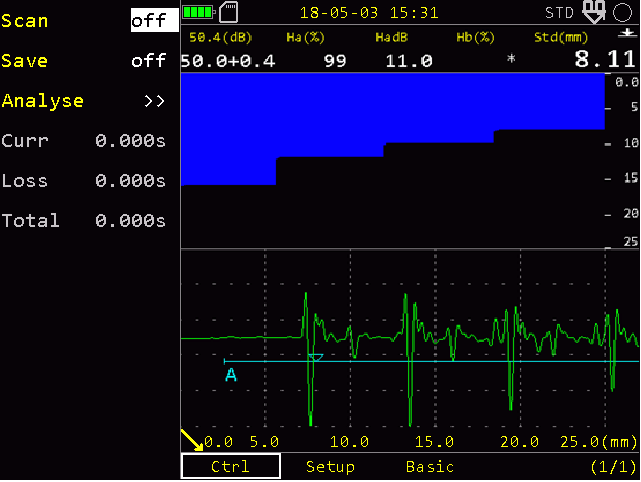Image resolution: width=641 pixels, height=482 pixels.
Task: Open the Analyse menu item
Action: (43, 101)
